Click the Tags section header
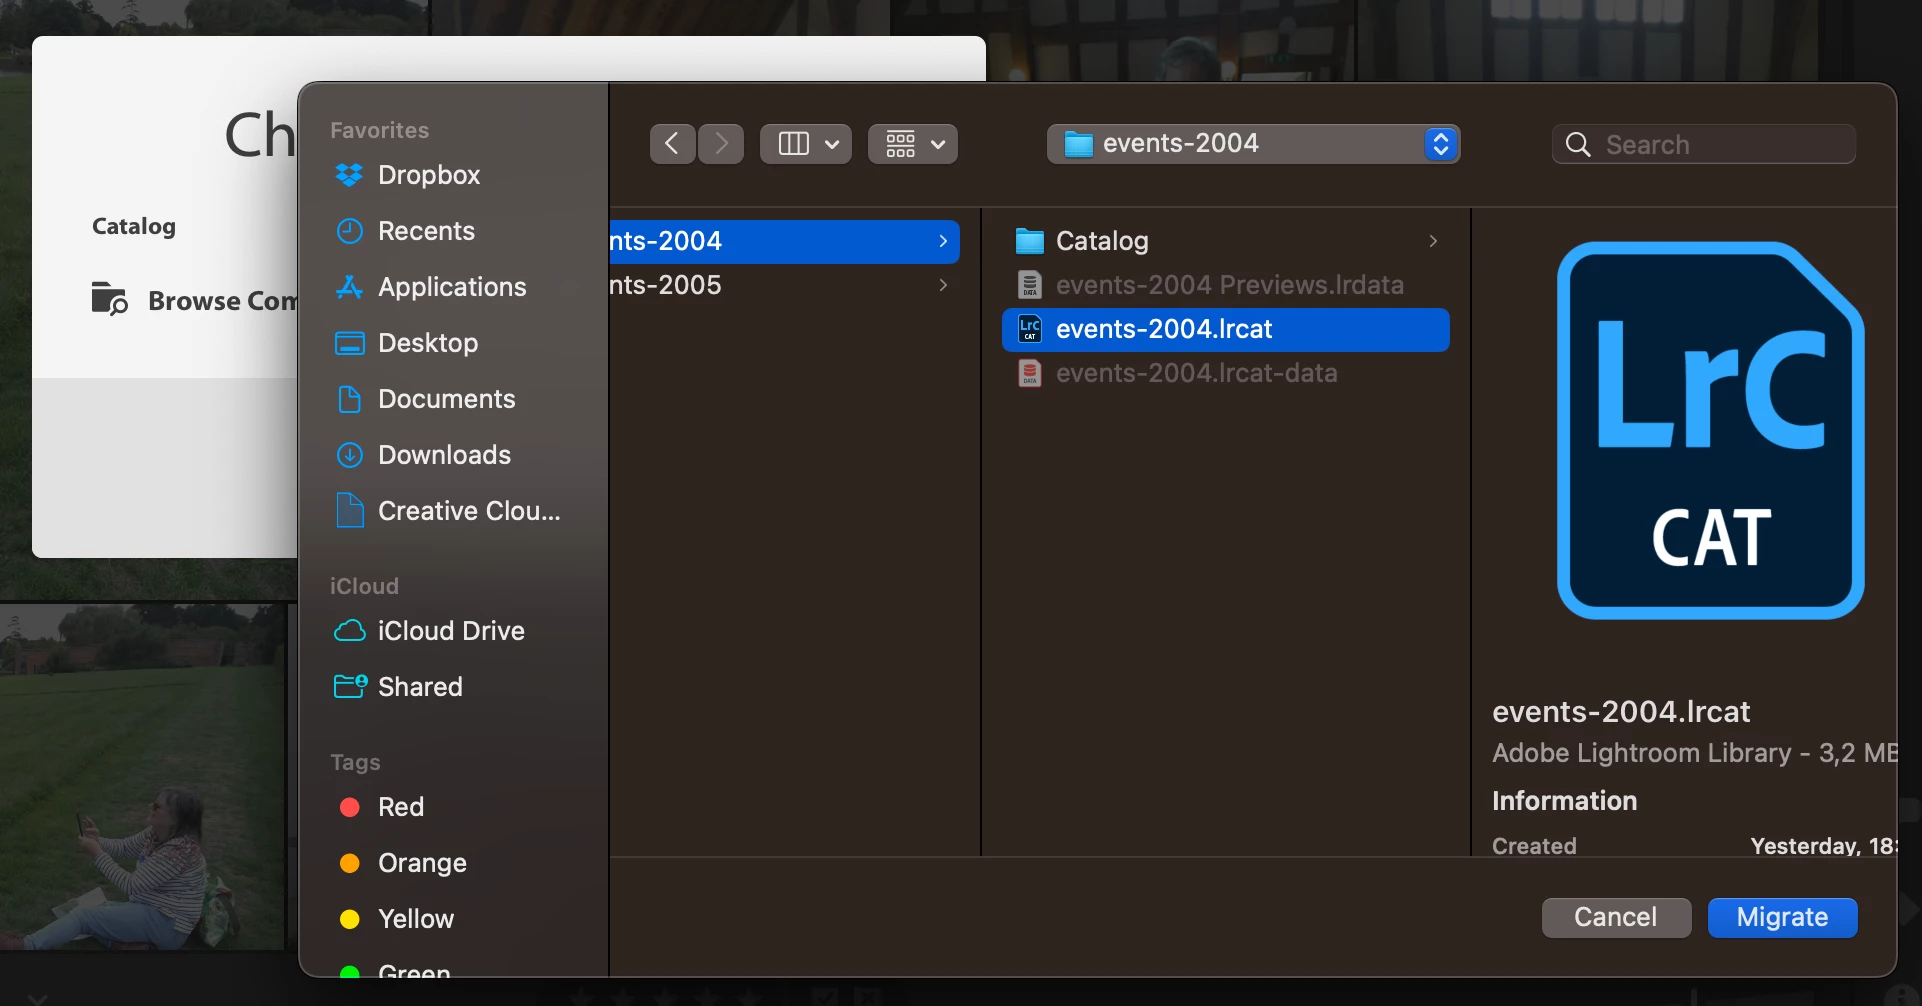Screen dimensions: 1922x1006 [x=355, y=762]
